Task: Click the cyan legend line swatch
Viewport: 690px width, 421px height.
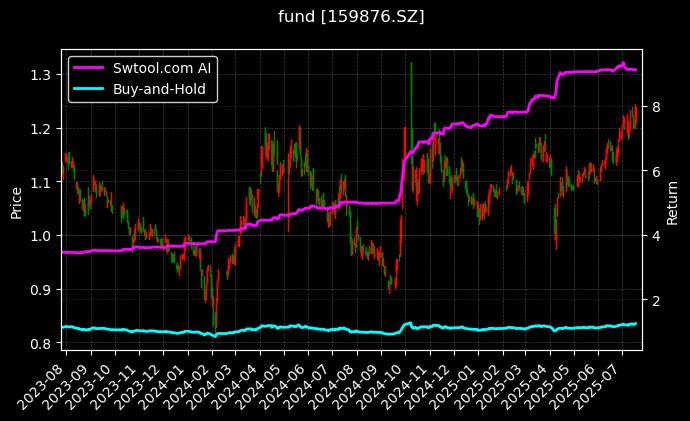Action: coord(90,88)
